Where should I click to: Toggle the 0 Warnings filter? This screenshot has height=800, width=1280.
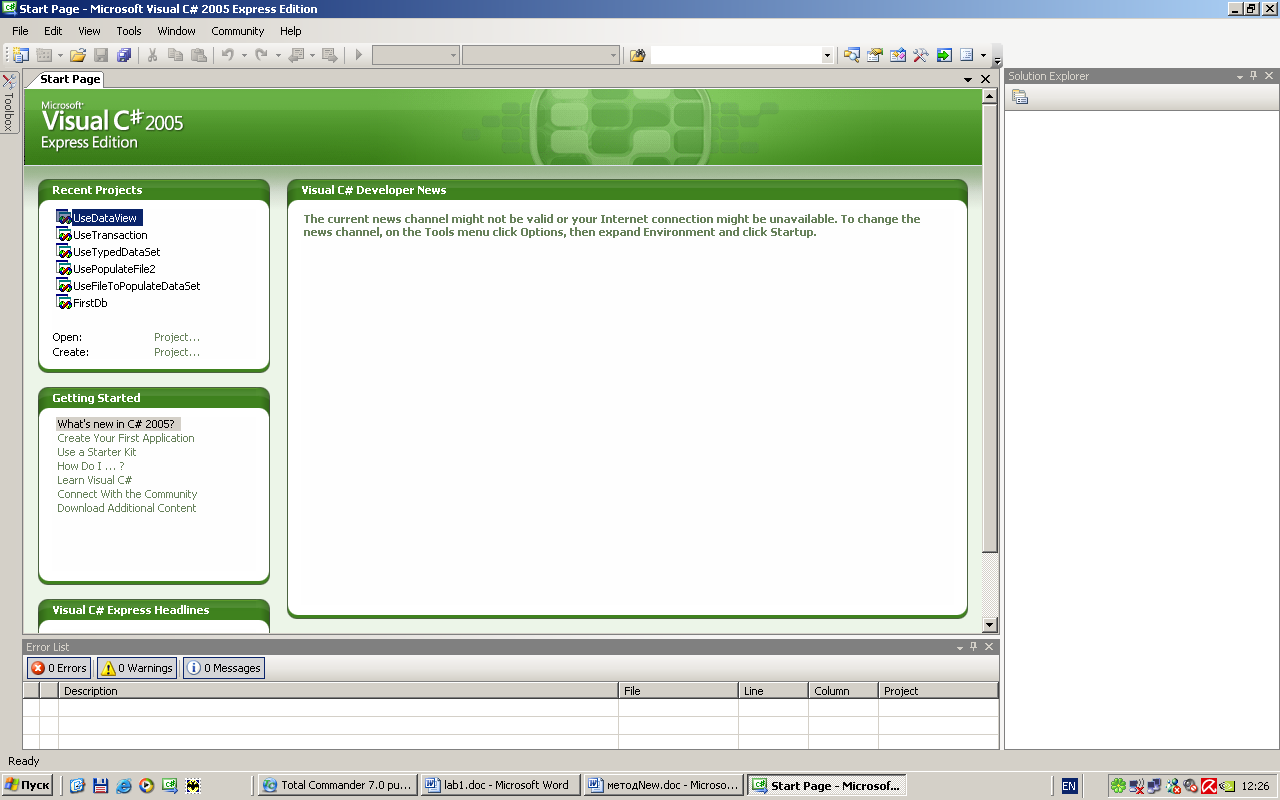pos(137,668)
